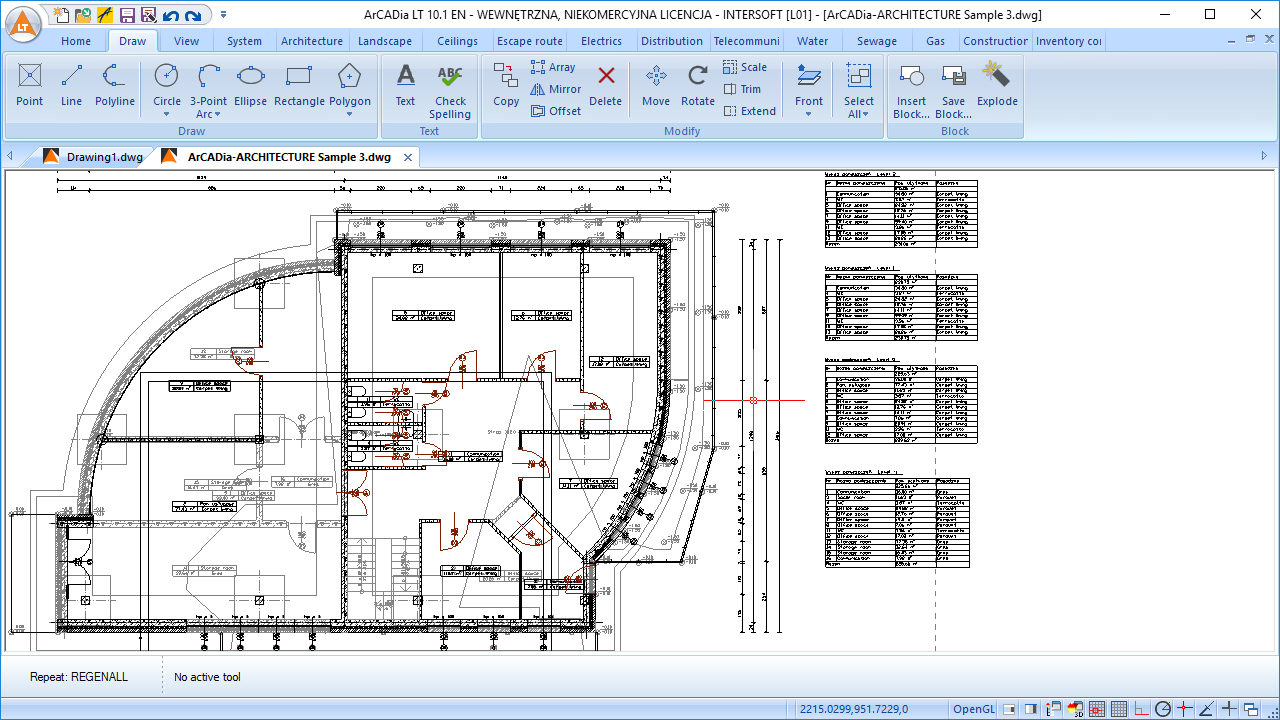Screen dimensions: 1280x720
Task: Toggle ortho mode in status bar
Action: click(1141, 709)
